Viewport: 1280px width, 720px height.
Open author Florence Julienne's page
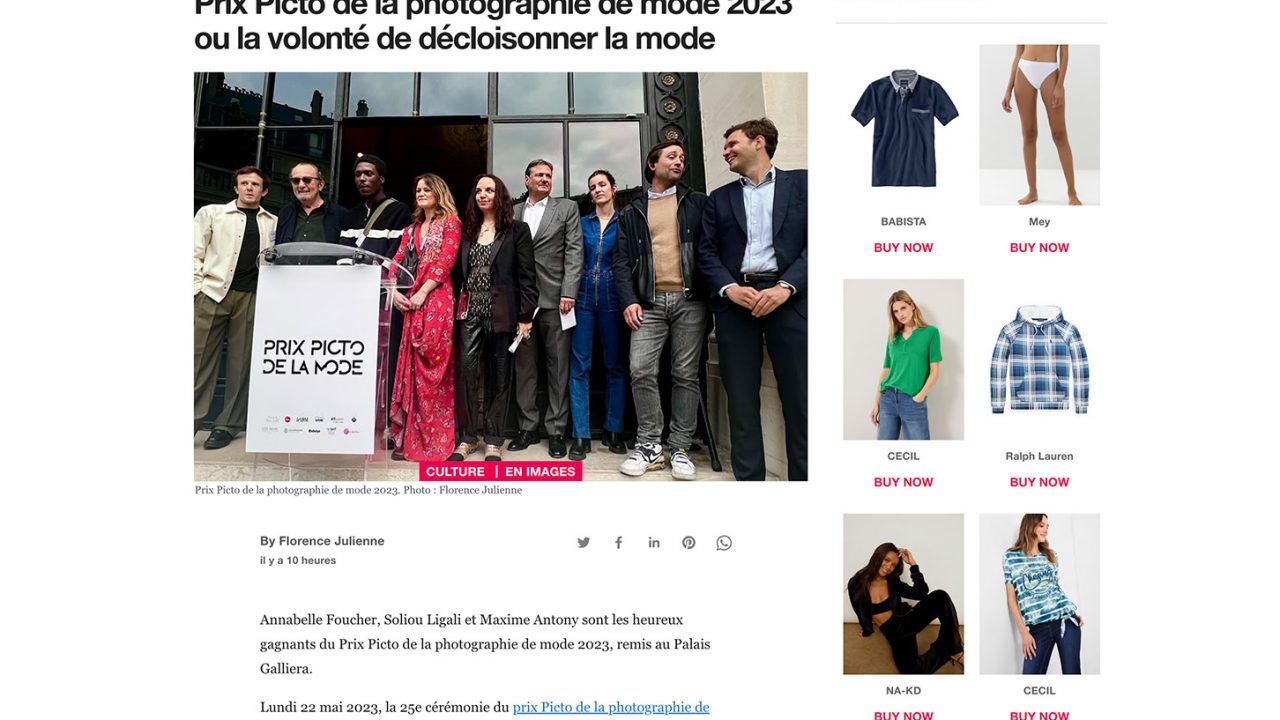[322, 541]
